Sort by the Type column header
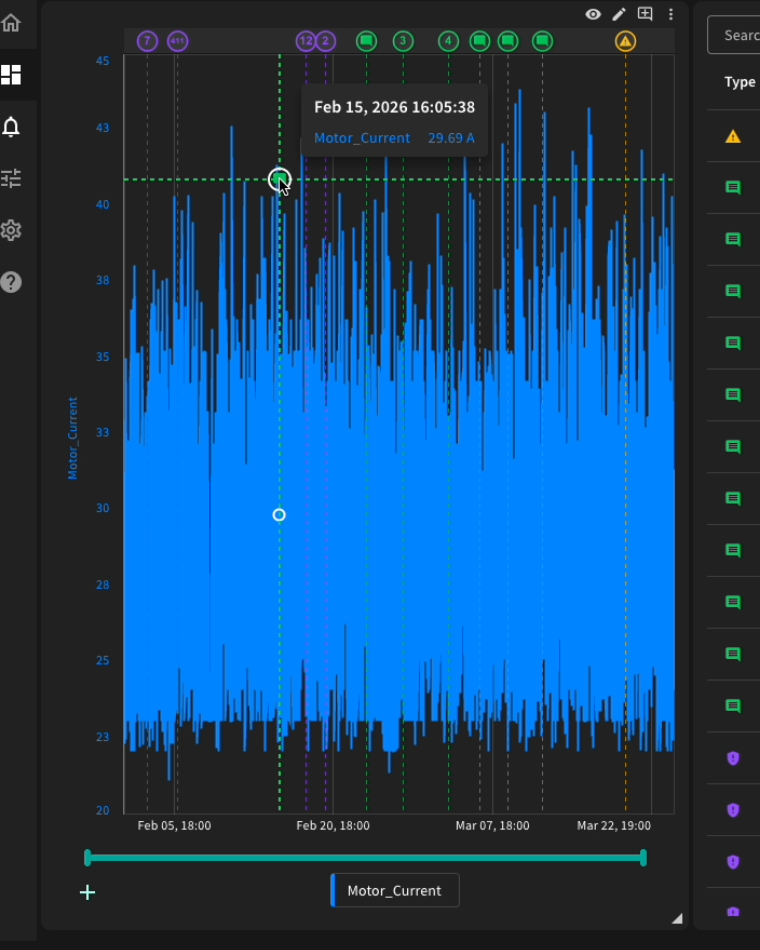 739,82
